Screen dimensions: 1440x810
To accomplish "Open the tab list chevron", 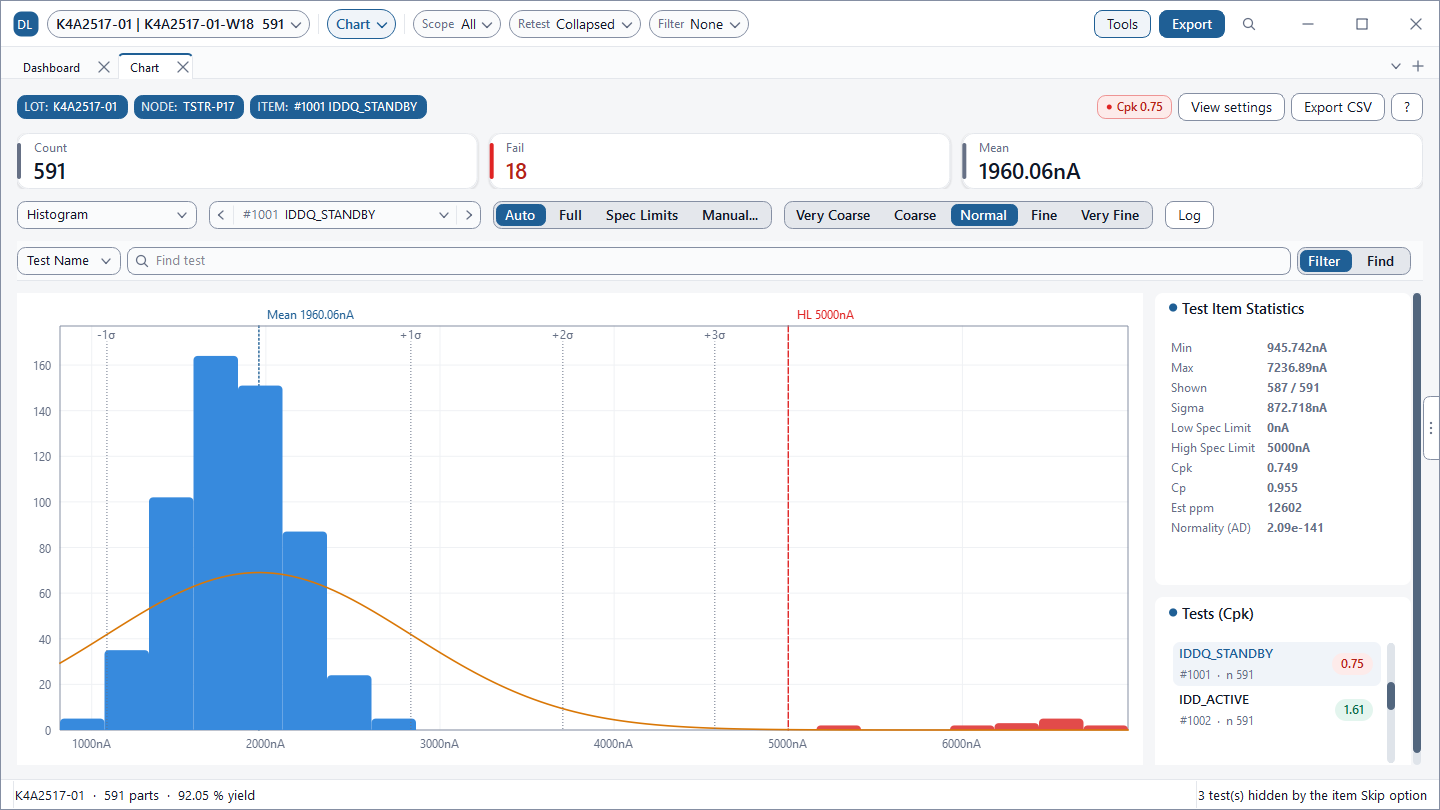I will [1396, 67].
